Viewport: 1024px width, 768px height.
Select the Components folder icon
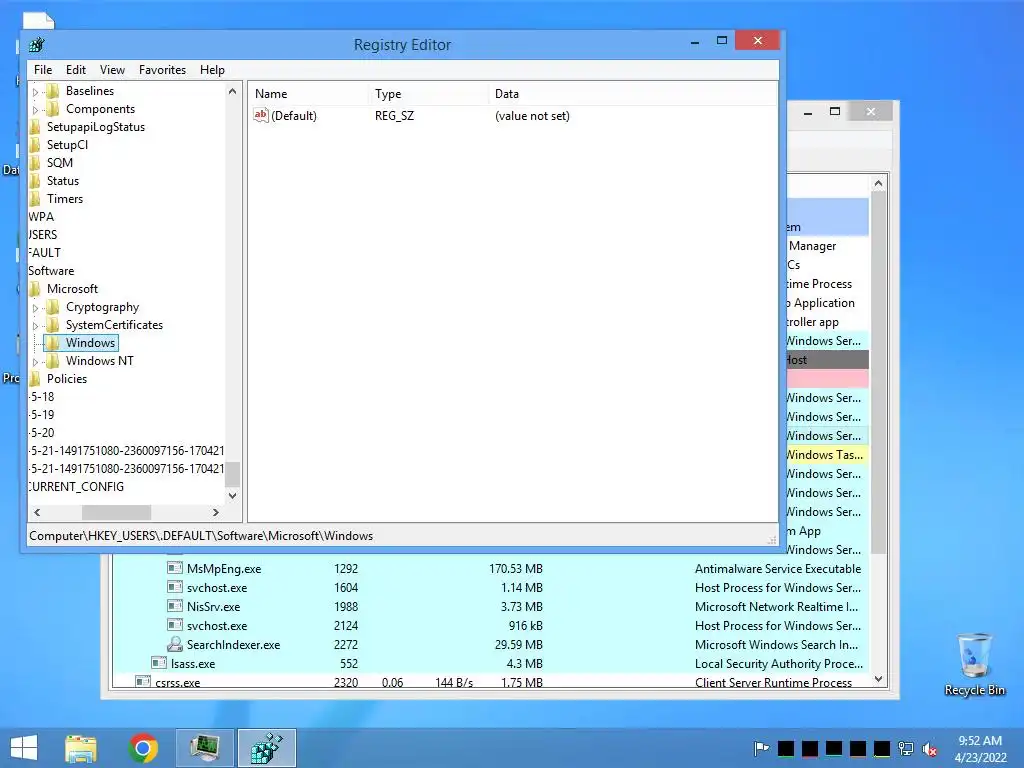tap(53, 109)
